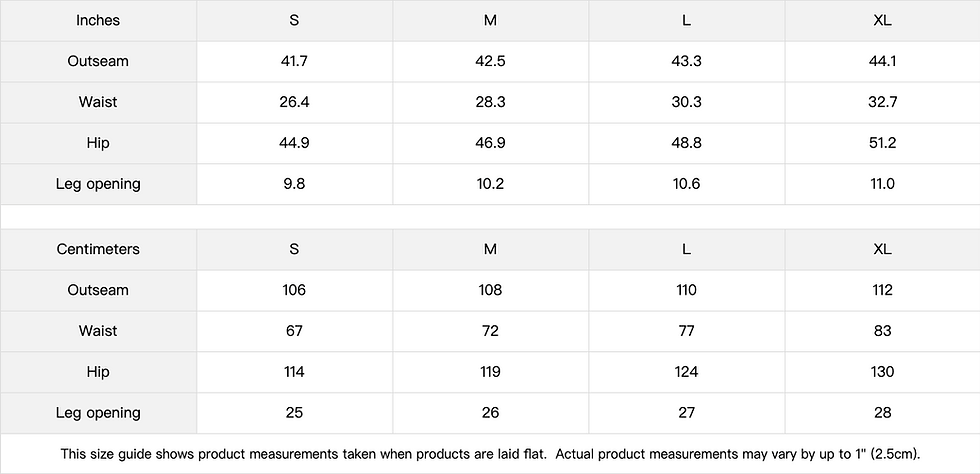
Task: Click the S column header in Inches table
Action: click(x=294, y=21)
